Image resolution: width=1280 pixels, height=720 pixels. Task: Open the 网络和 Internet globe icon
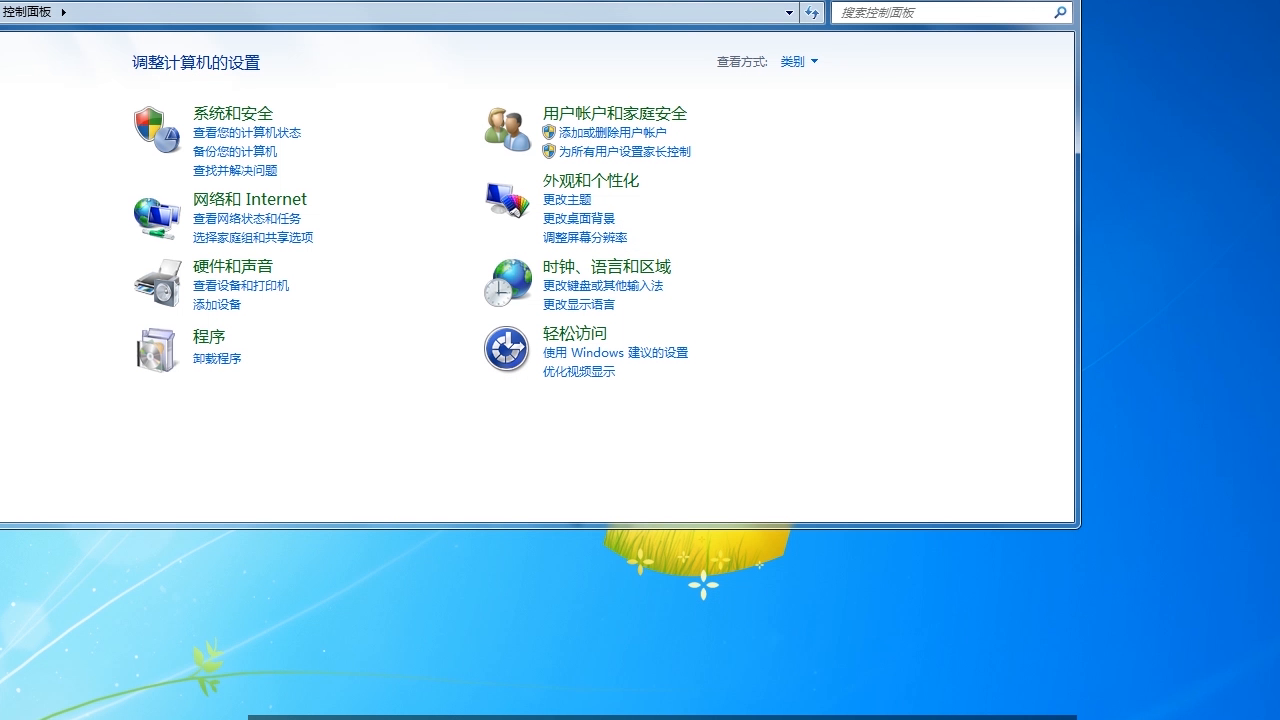[157, 217]
